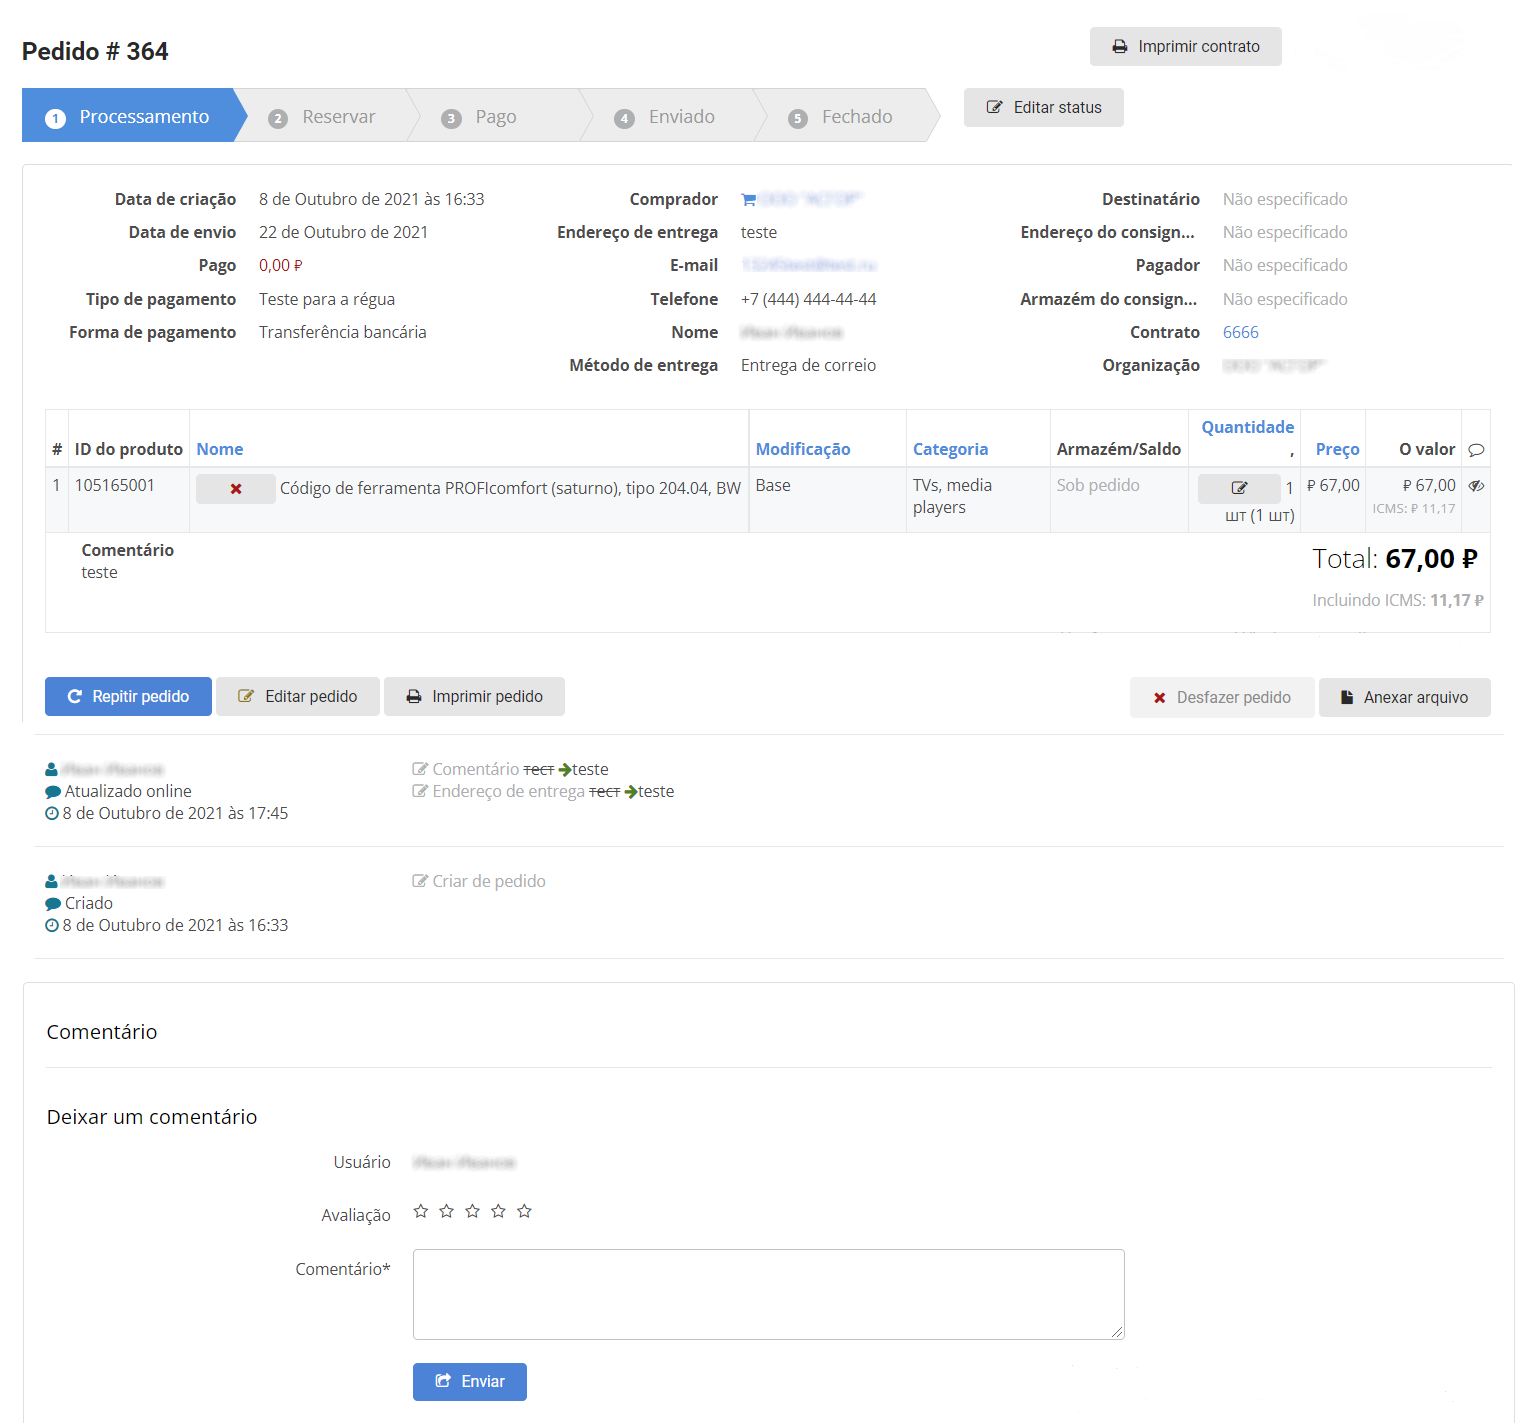
Task: Sort table by Nome column
Action: (x=220, y=450)
